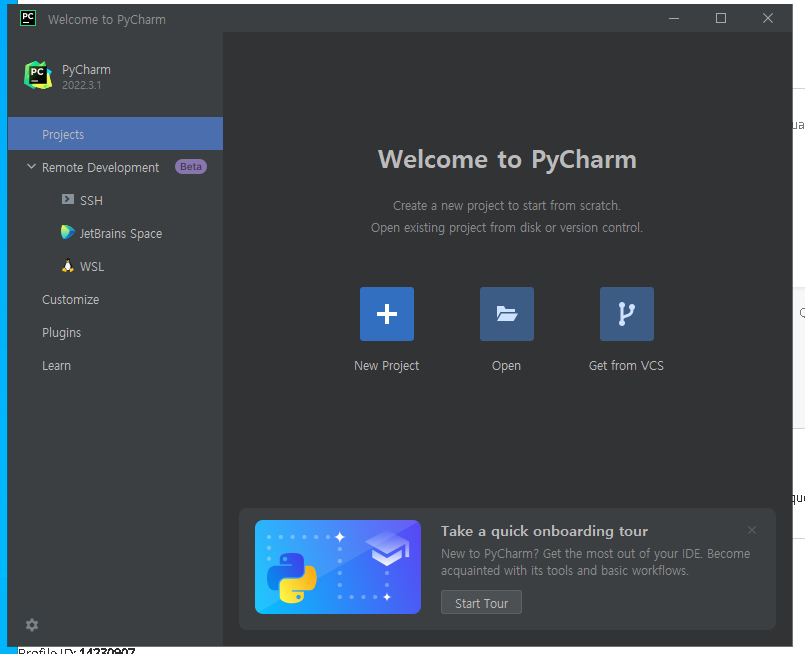Select the Projects tab

pos(116,133)
